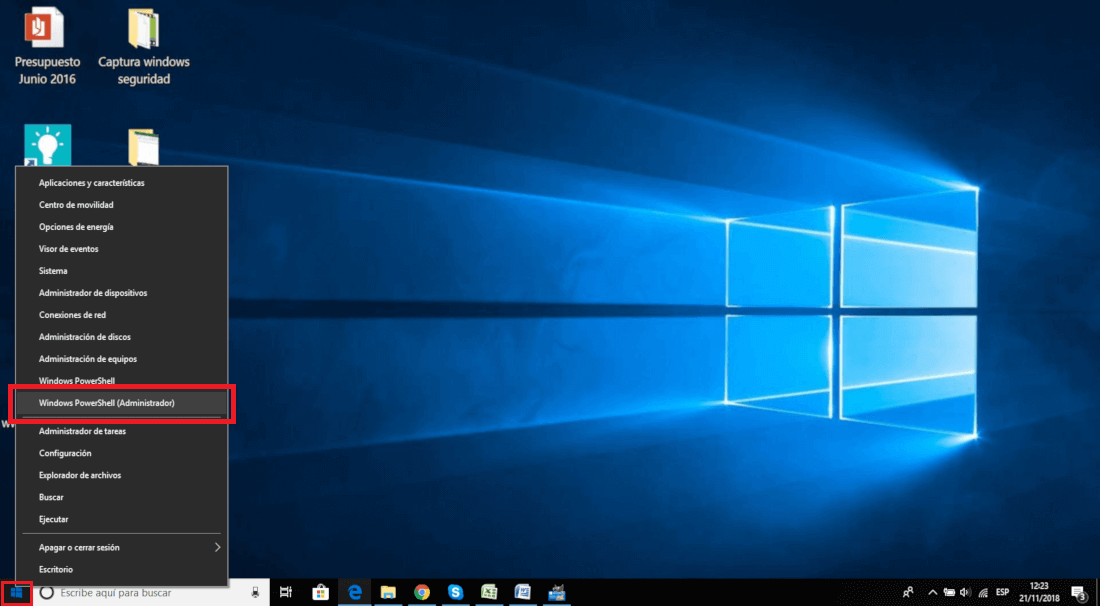The height and width of the screenshot is (606, 1100).
Task: Choose the Sistema menu entry
Action: (x=122, y=271)
